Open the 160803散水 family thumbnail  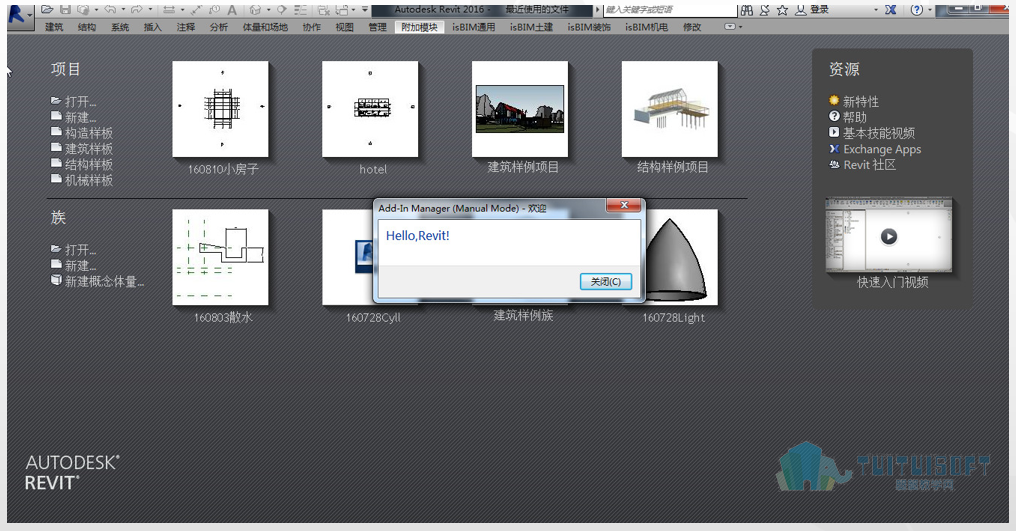tap(220, 257)
